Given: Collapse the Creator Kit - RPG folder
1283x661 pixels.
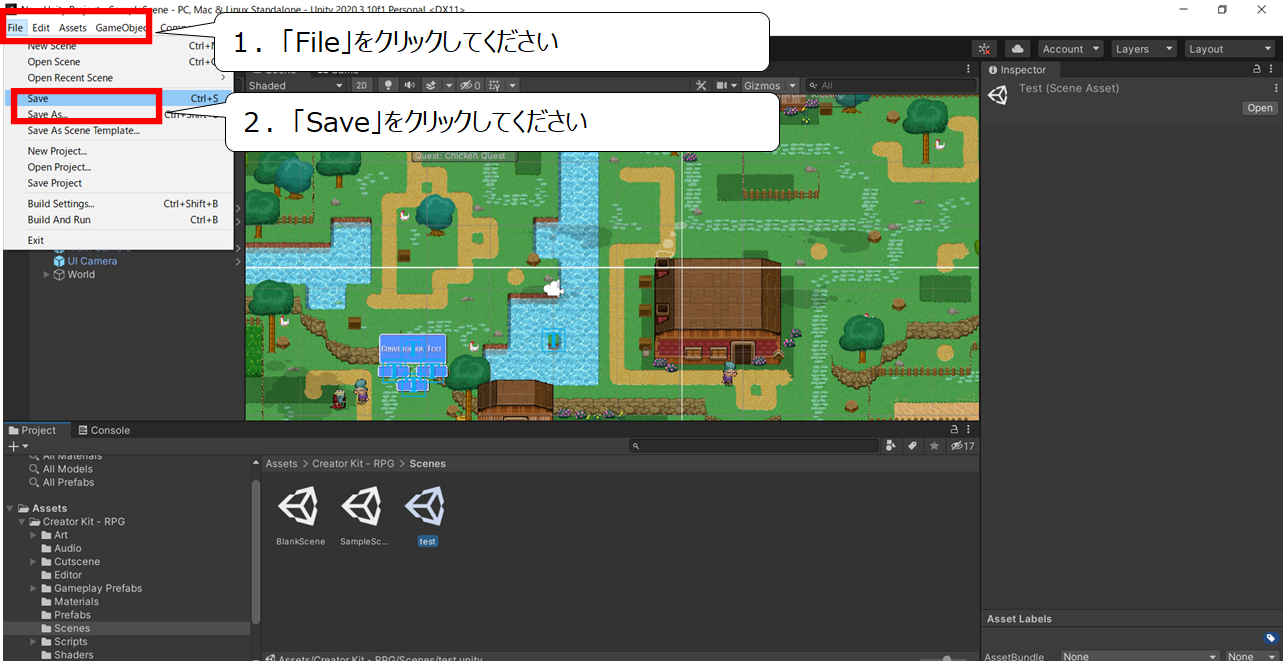Looking at the screenshot, I should pyautogui.click(x=21, y=522).
